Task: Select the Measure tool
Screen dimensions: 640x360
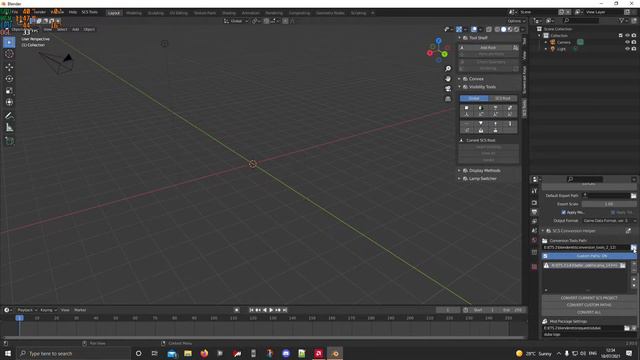Action: pyautogui.click(x=9, y=128)
